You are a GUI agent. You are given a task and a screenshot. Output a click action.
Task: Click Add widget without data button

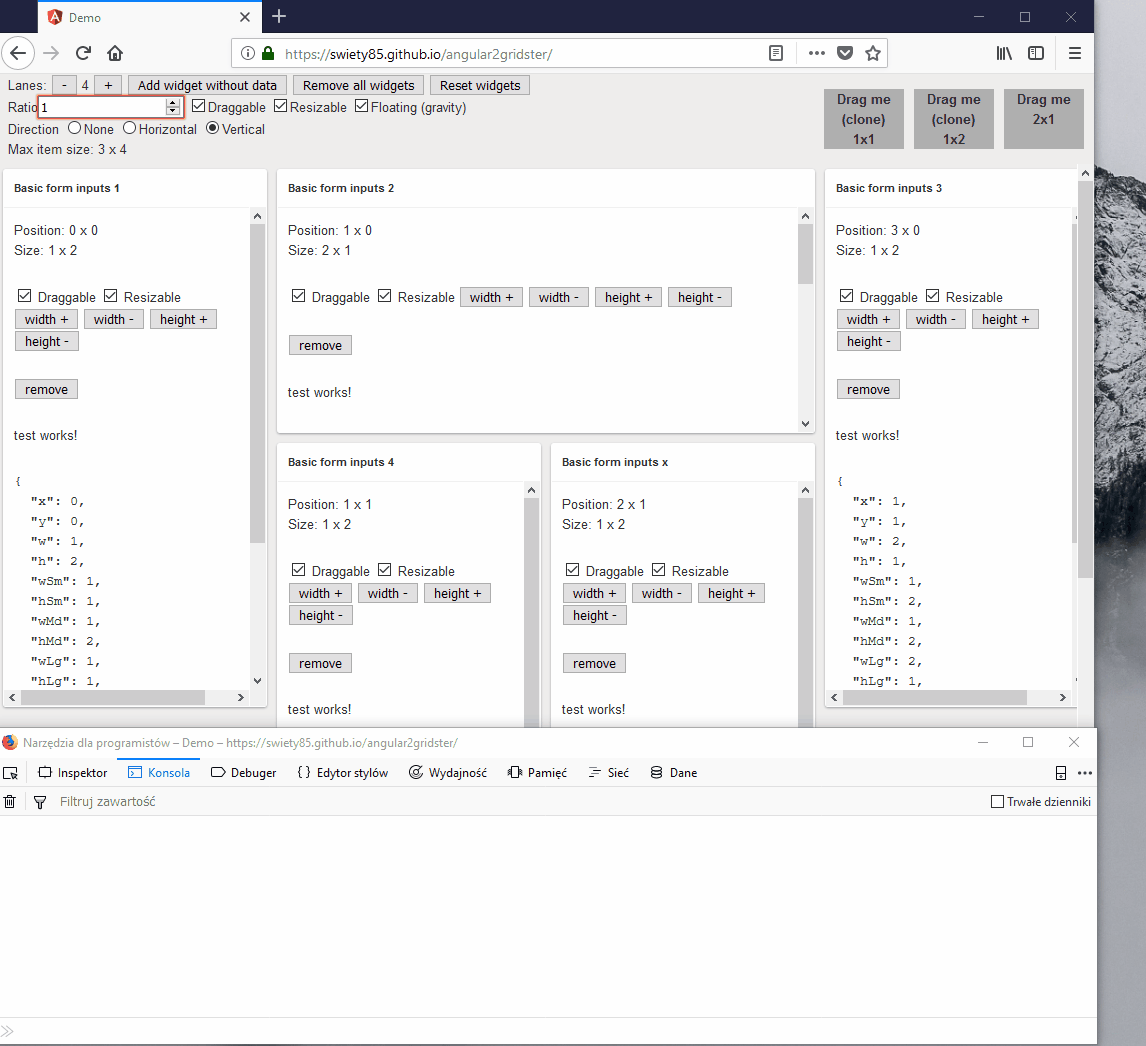coord(208,86)
